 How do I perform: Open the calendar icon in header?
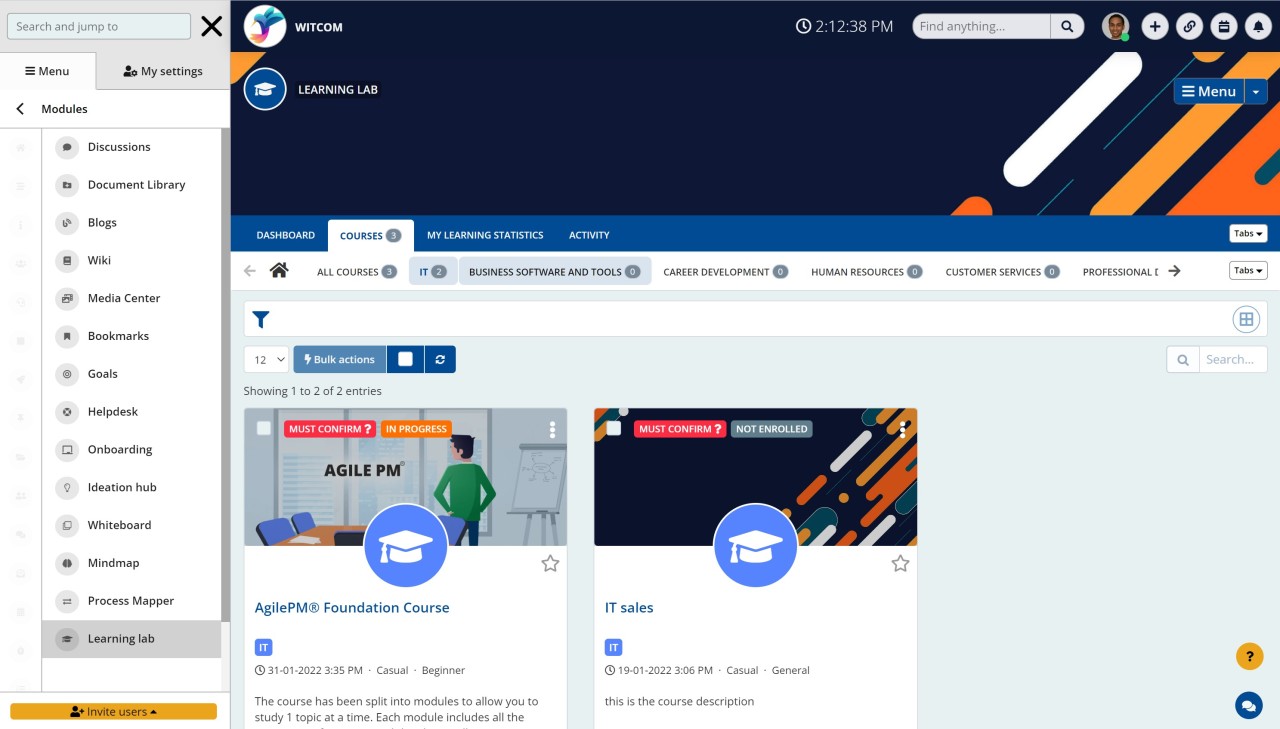(1222, 27)
